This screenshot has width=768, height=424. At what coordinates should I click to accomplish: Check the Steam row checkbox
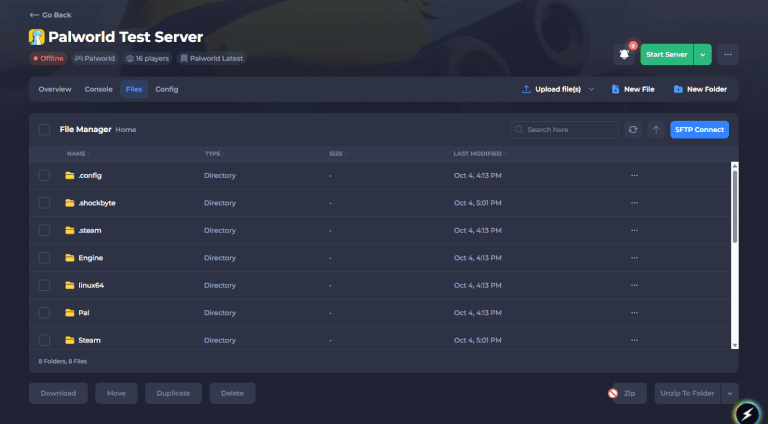(x=44, y=340)
